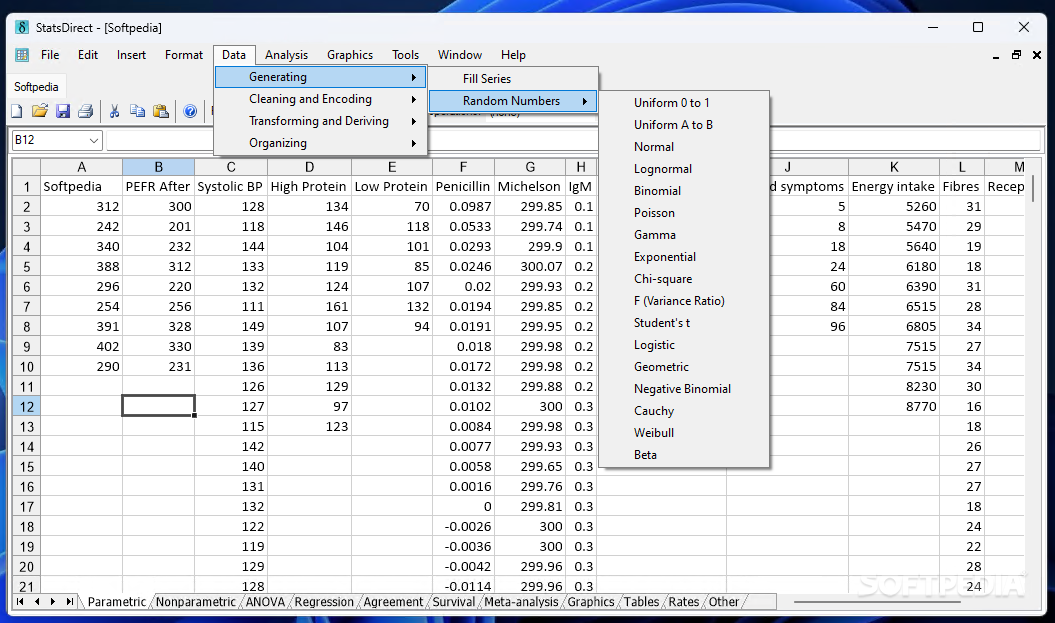Viewport: 1055px width, 623px height.
Task: Minimize the inner Softpedia document window
Action: [x=996, y=56]
